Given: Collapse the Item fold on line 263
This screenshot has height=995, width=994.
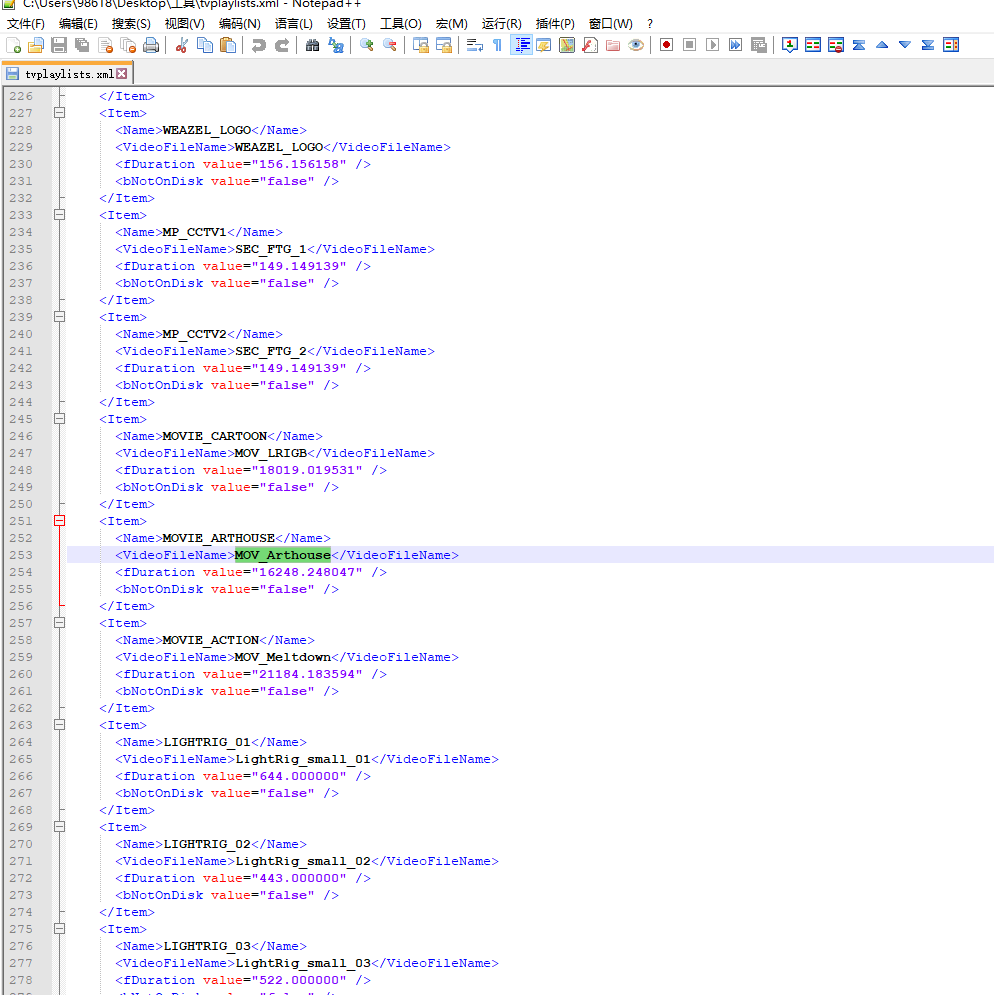Looking at the screenshot, I should click(60, 725).
